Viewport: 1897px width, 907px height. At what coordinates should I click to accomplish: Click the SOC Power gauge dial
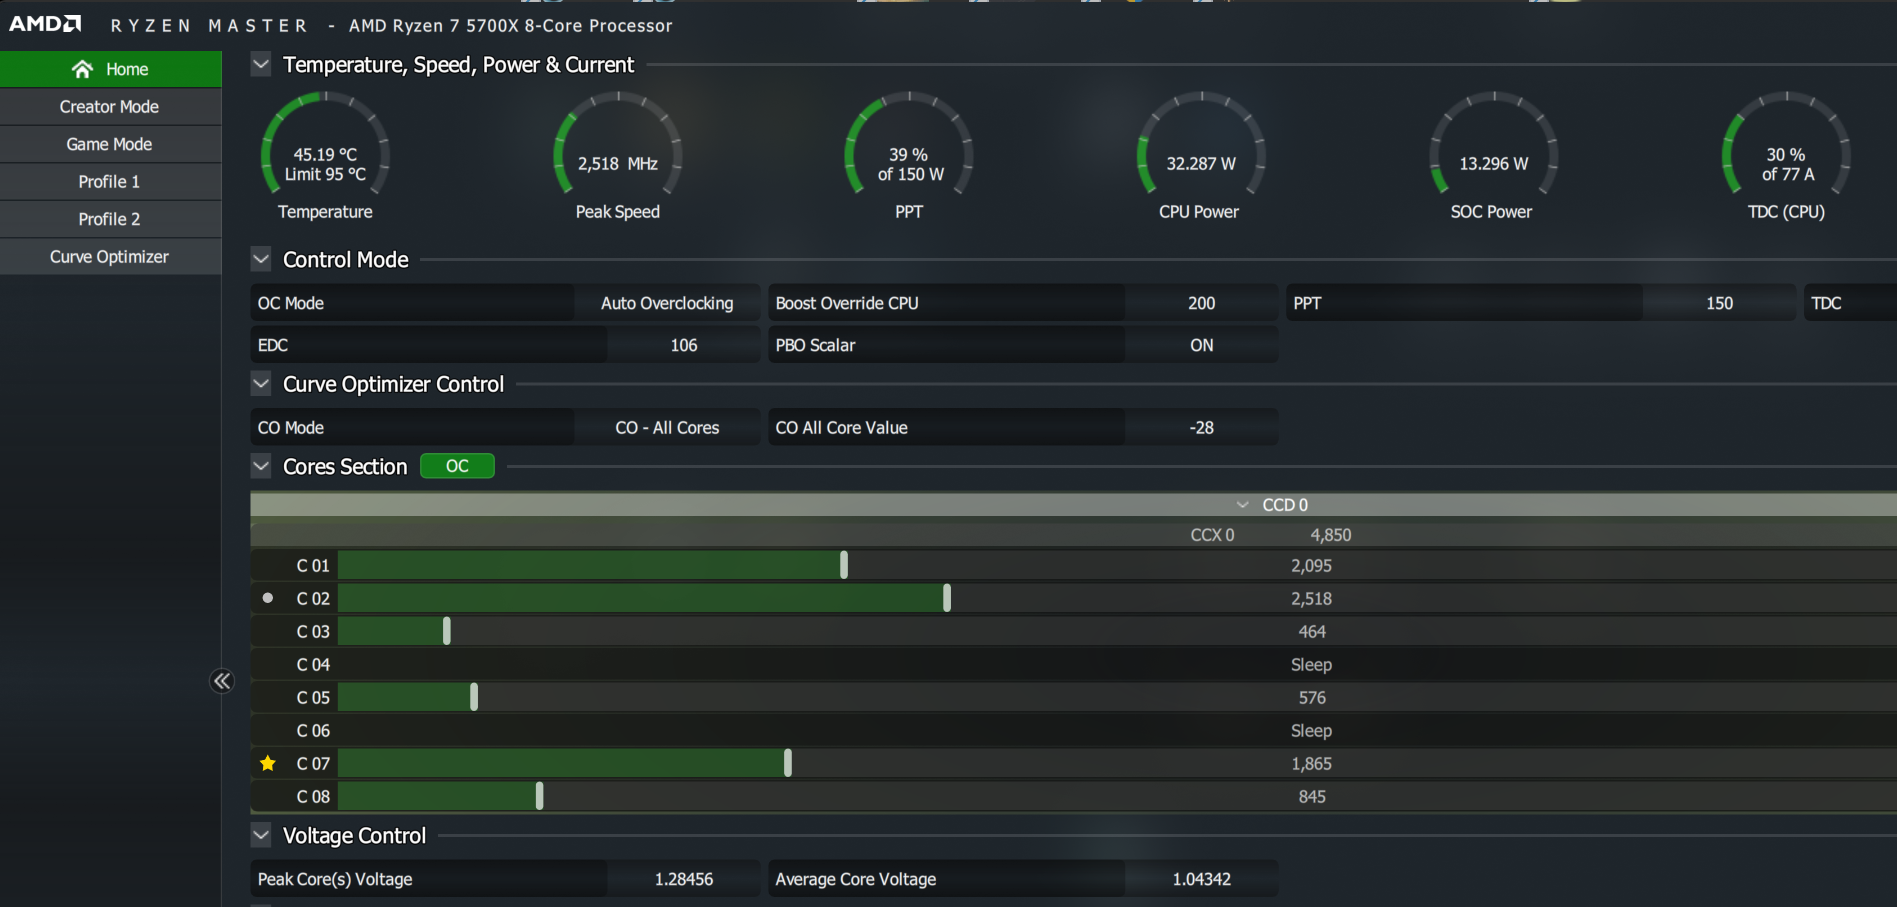pos(1493,144)
